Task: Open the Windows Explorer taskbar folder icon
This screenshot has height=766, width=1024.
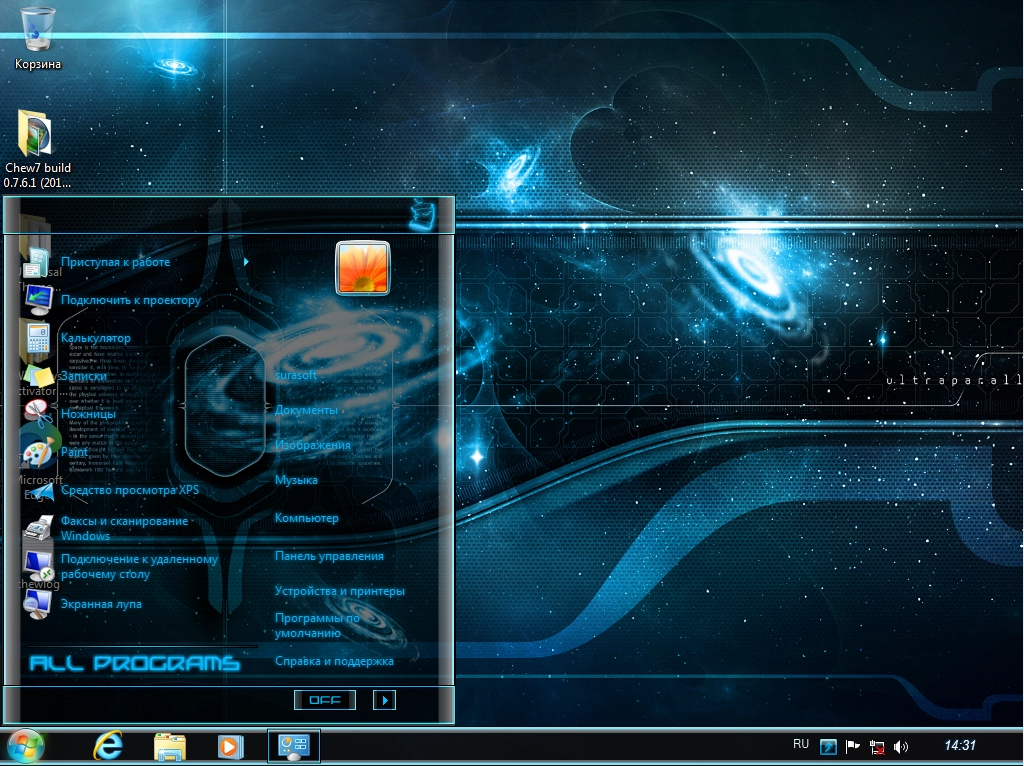Action: (x=169, y=746)
